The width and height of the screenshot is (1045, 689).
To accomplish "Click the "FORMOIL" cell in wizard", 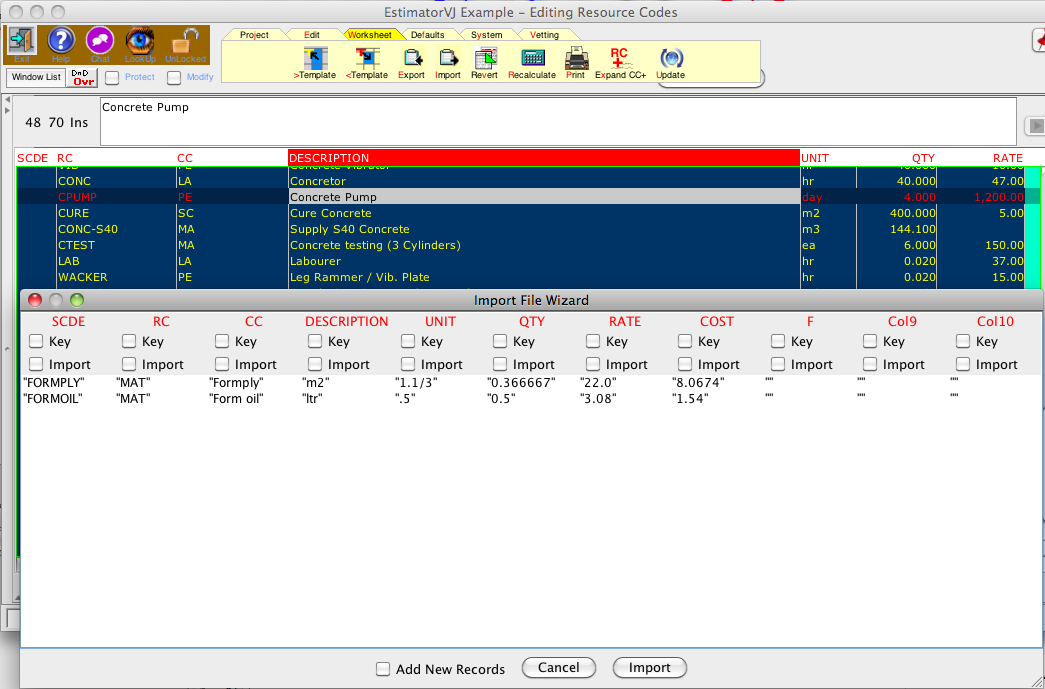I will [53, 398].
